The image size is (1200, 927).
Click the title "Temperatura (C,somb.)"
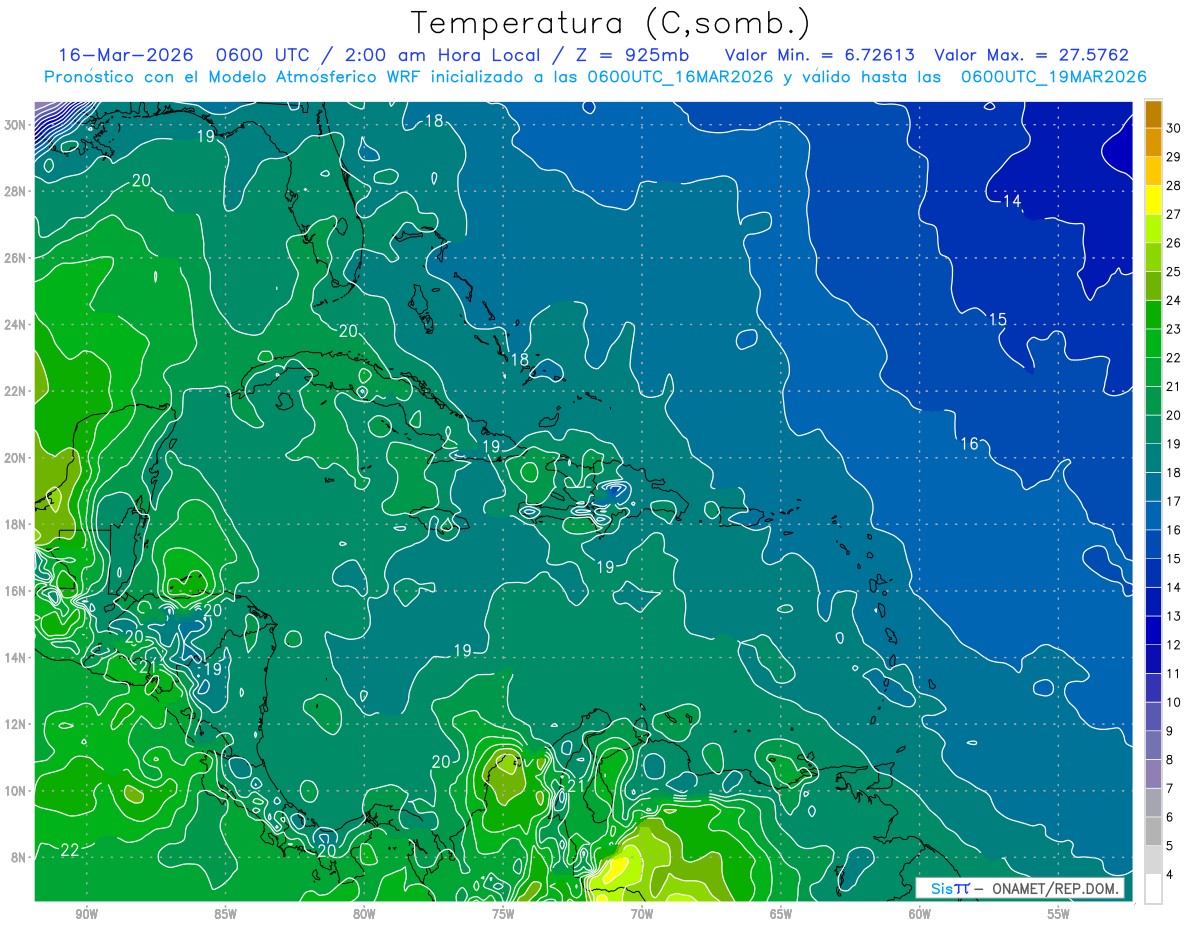click(610, 23)
